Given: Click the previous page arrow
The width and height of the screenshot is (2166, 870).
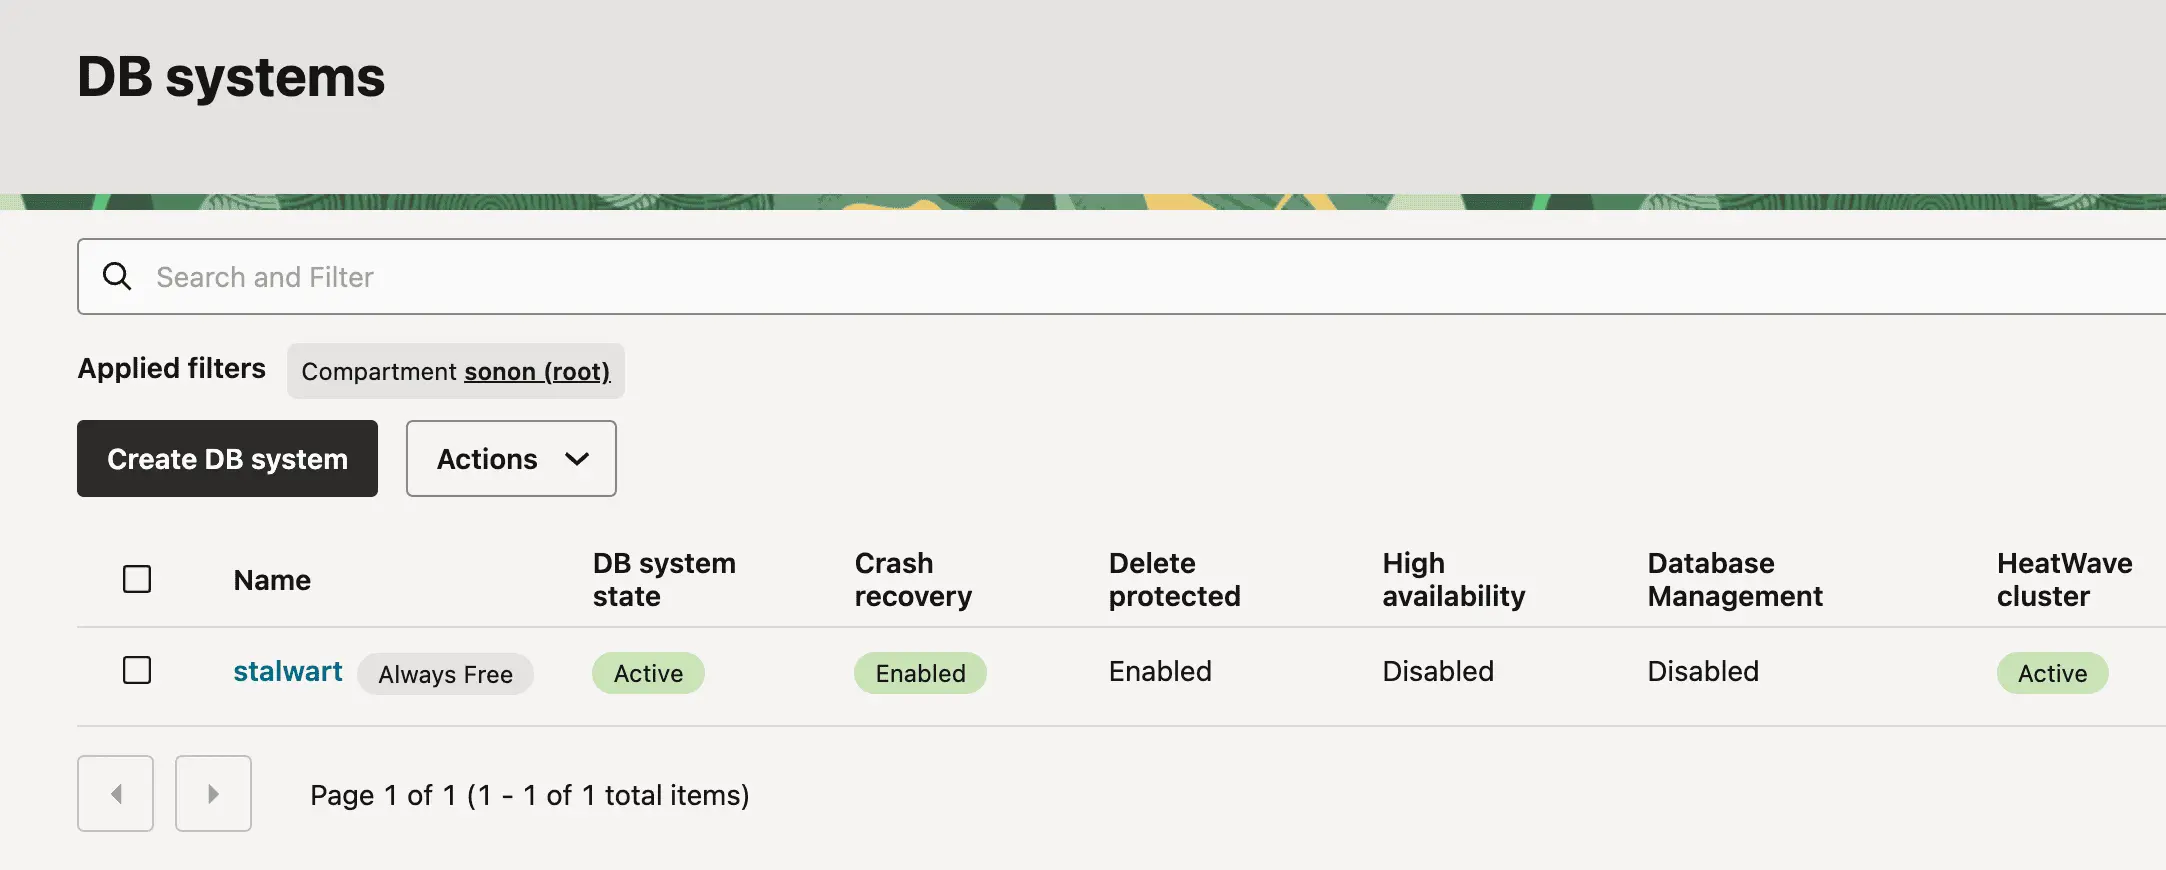Looking at the screenshot, I should click(115, 793).
